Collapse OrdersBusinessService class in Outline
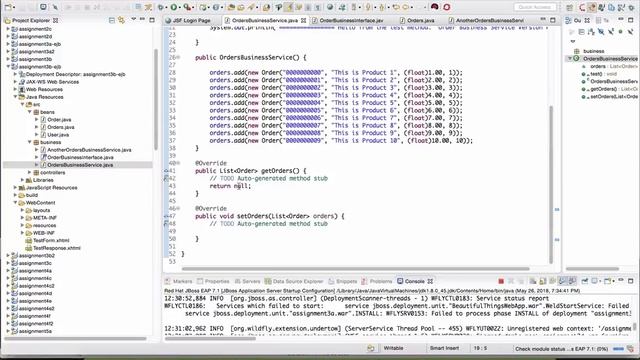The width and height of the screenshot is (640, 360). coord(570,59)
